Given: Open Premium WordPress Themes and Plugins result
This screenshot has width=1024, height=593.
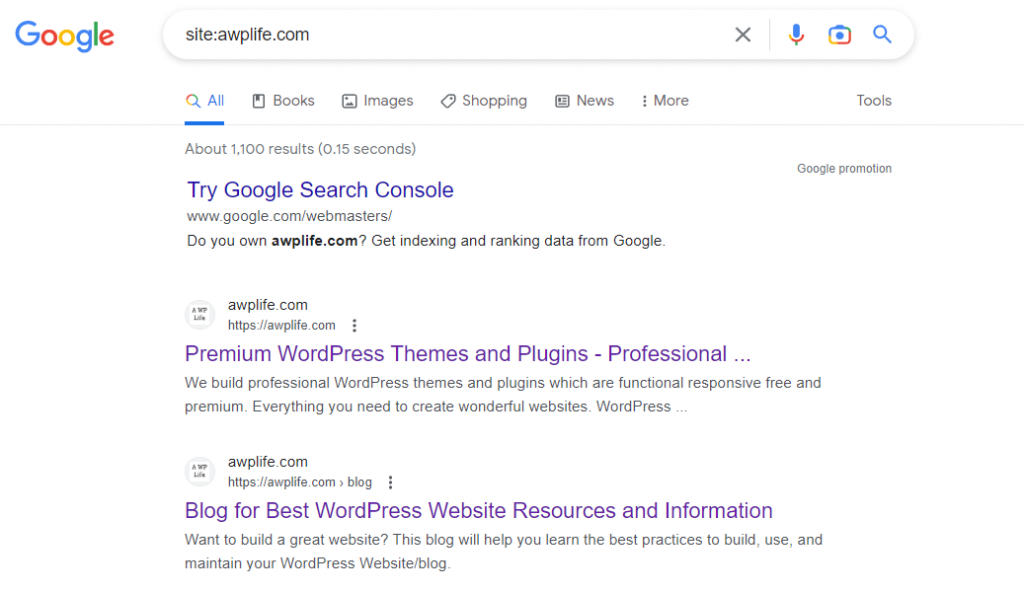Looking at the screenshot, I should pos(467,354).
